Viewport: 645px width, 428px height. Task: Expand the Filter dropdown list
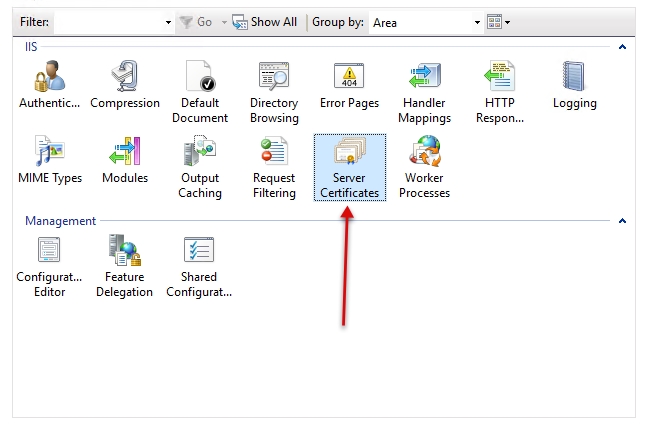pyautogui.click(x=168, y=22)
